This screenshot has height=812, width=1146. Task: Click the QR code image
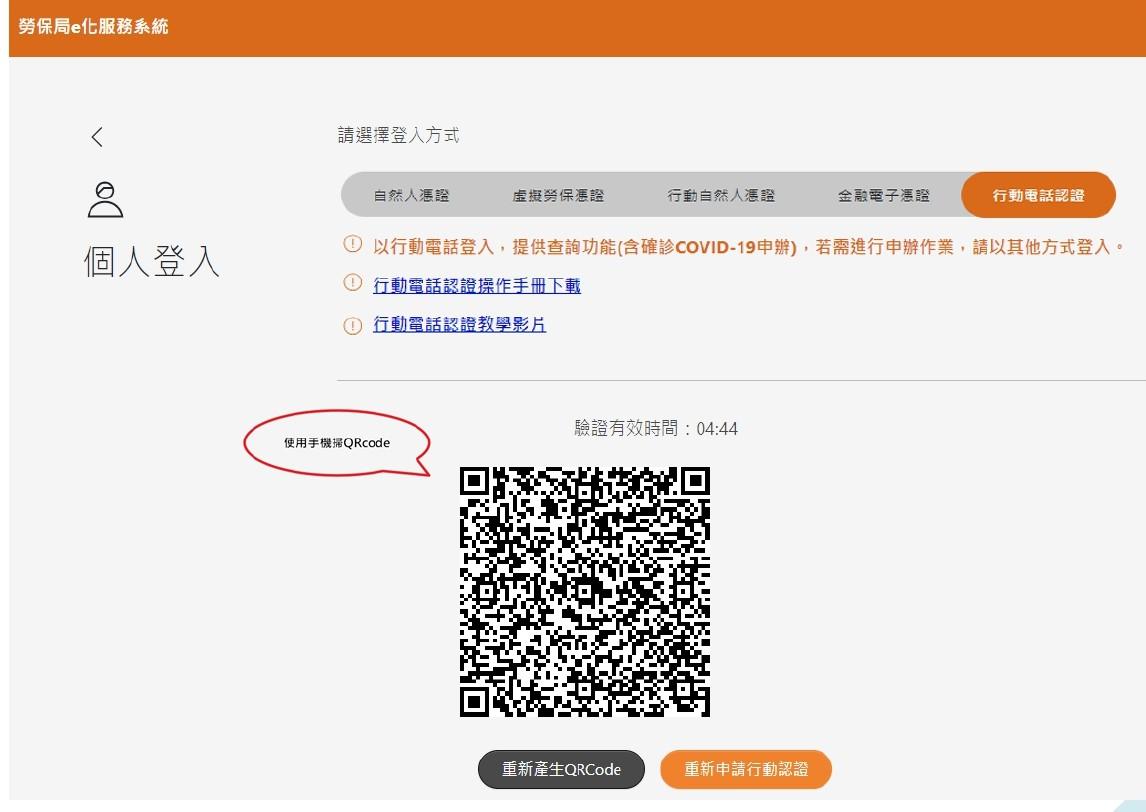tap(585, 592)
